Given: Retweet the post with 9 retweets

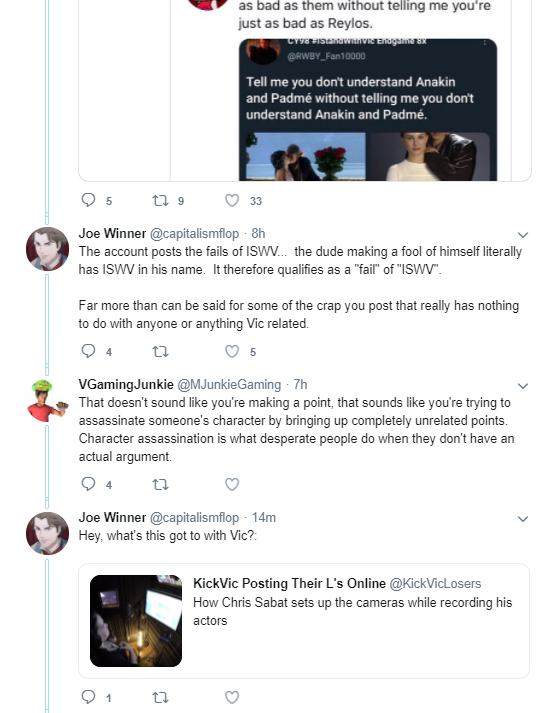Looking at the screenshot, I should click(x=160, y=200).
